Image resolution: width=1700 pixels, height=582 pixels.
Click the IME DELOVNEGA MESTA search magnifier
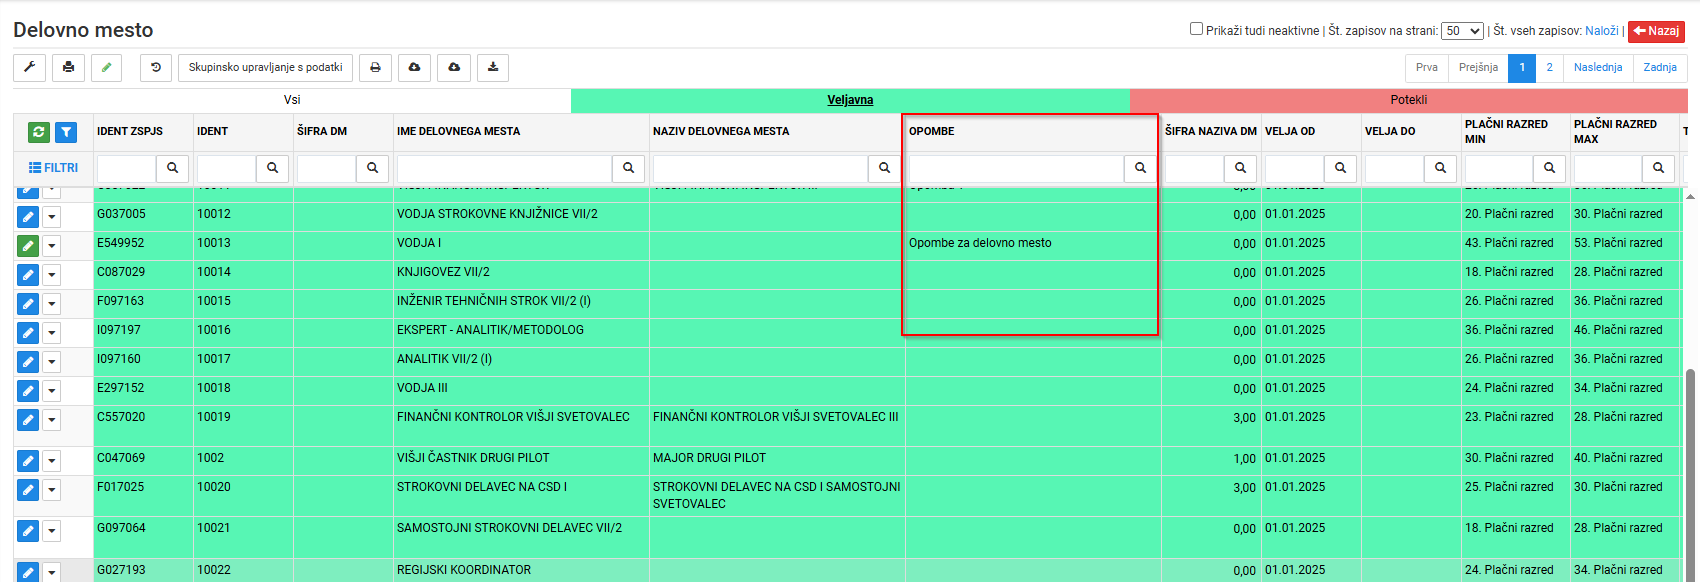(629, 168)
